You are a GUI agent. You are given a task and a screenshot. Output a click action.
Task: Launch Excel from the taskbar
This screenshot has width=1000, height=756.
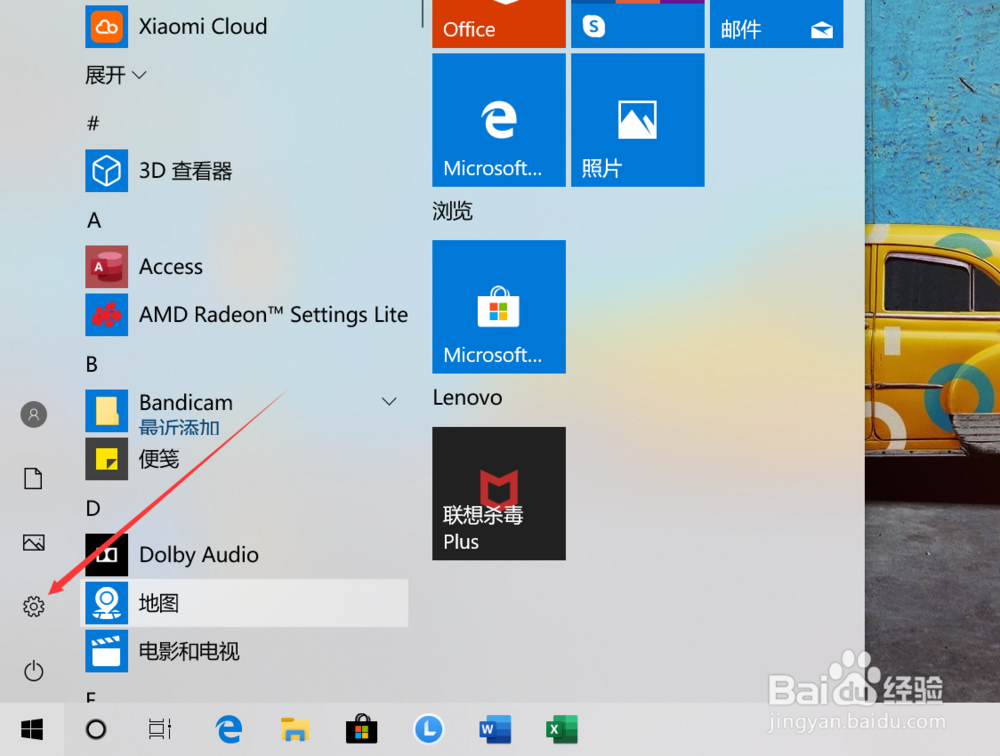562,729
